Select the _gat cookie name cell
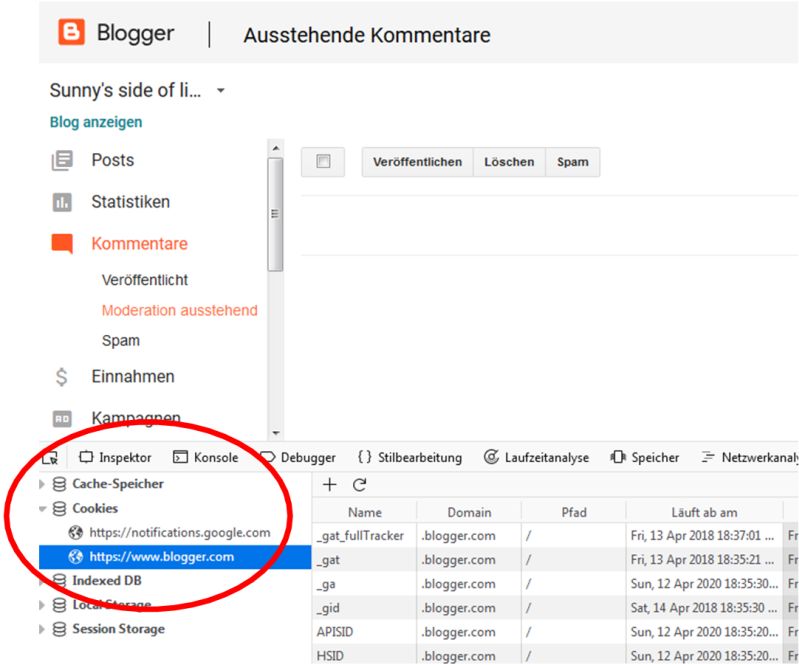The width and height of the screenshot is (799, 665). point(365,560)
